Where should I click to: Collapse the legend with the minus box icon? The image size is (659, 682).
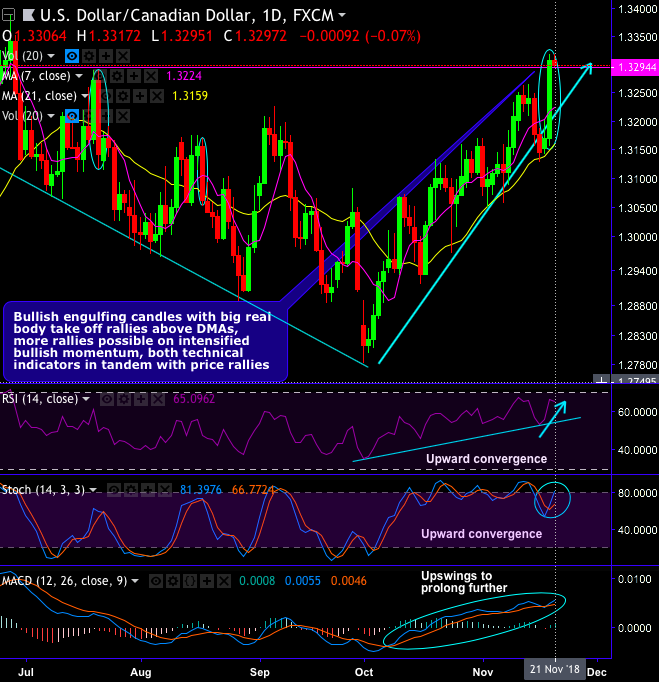8,16
